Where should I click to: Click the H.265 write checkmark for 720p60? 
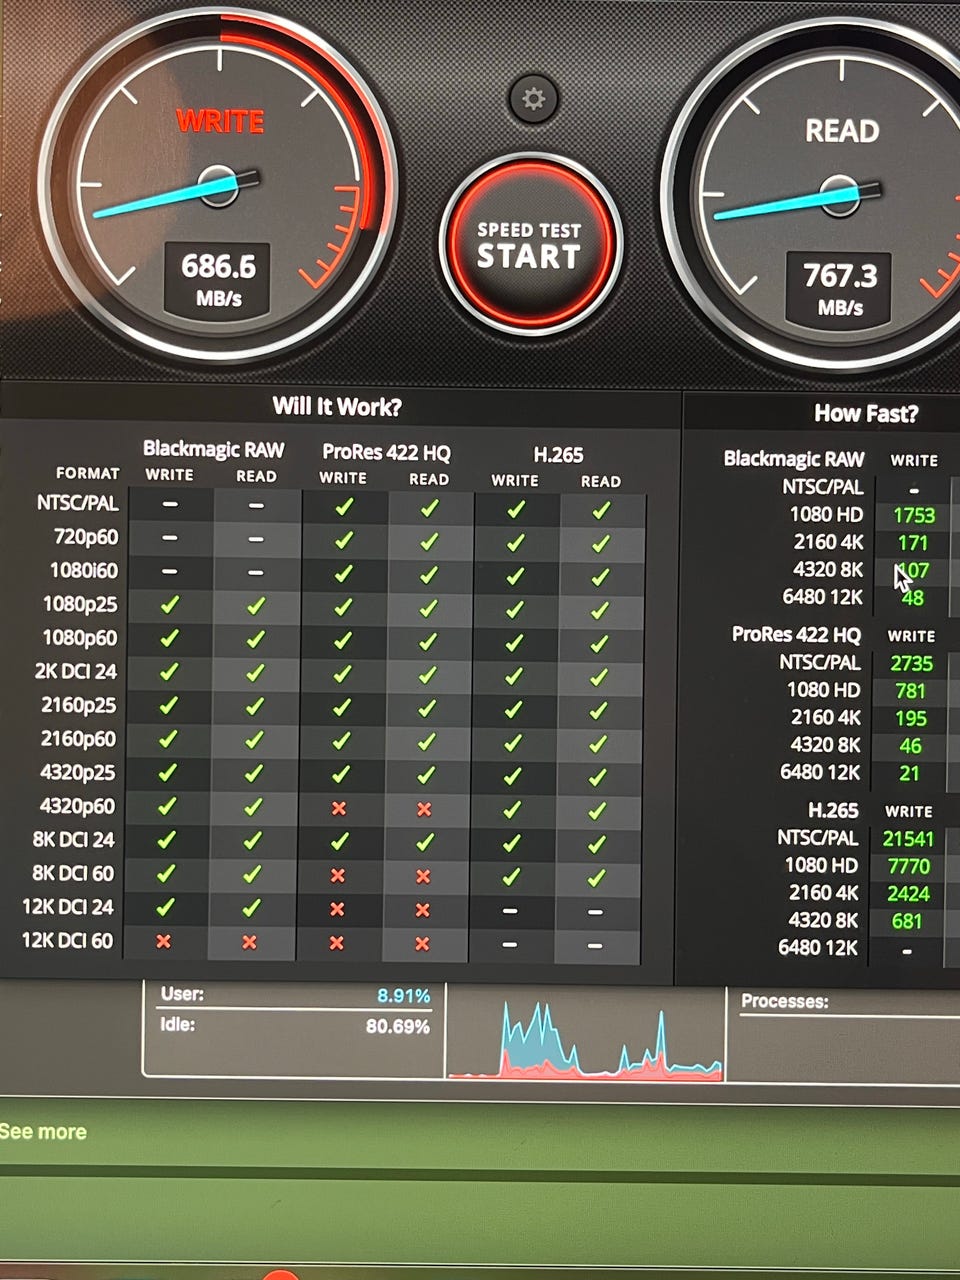(x=515, y=543)
